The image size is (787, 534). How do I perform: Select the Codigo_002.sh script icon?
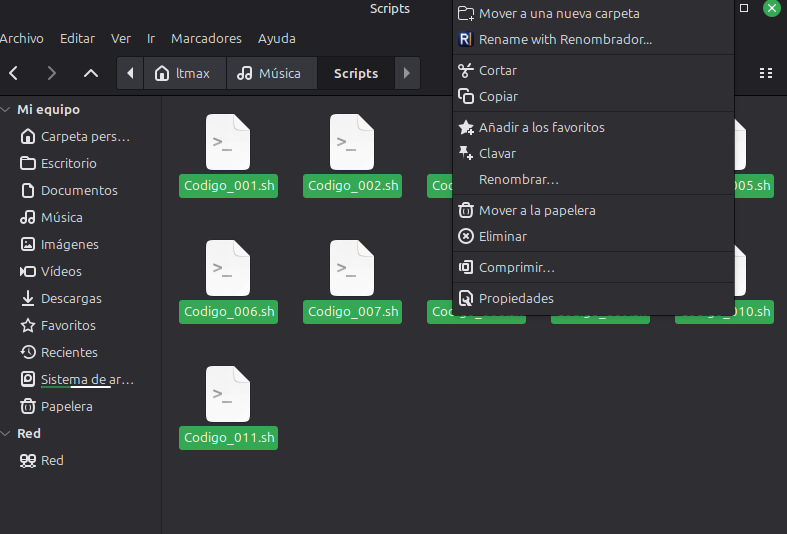click(352, 142)
